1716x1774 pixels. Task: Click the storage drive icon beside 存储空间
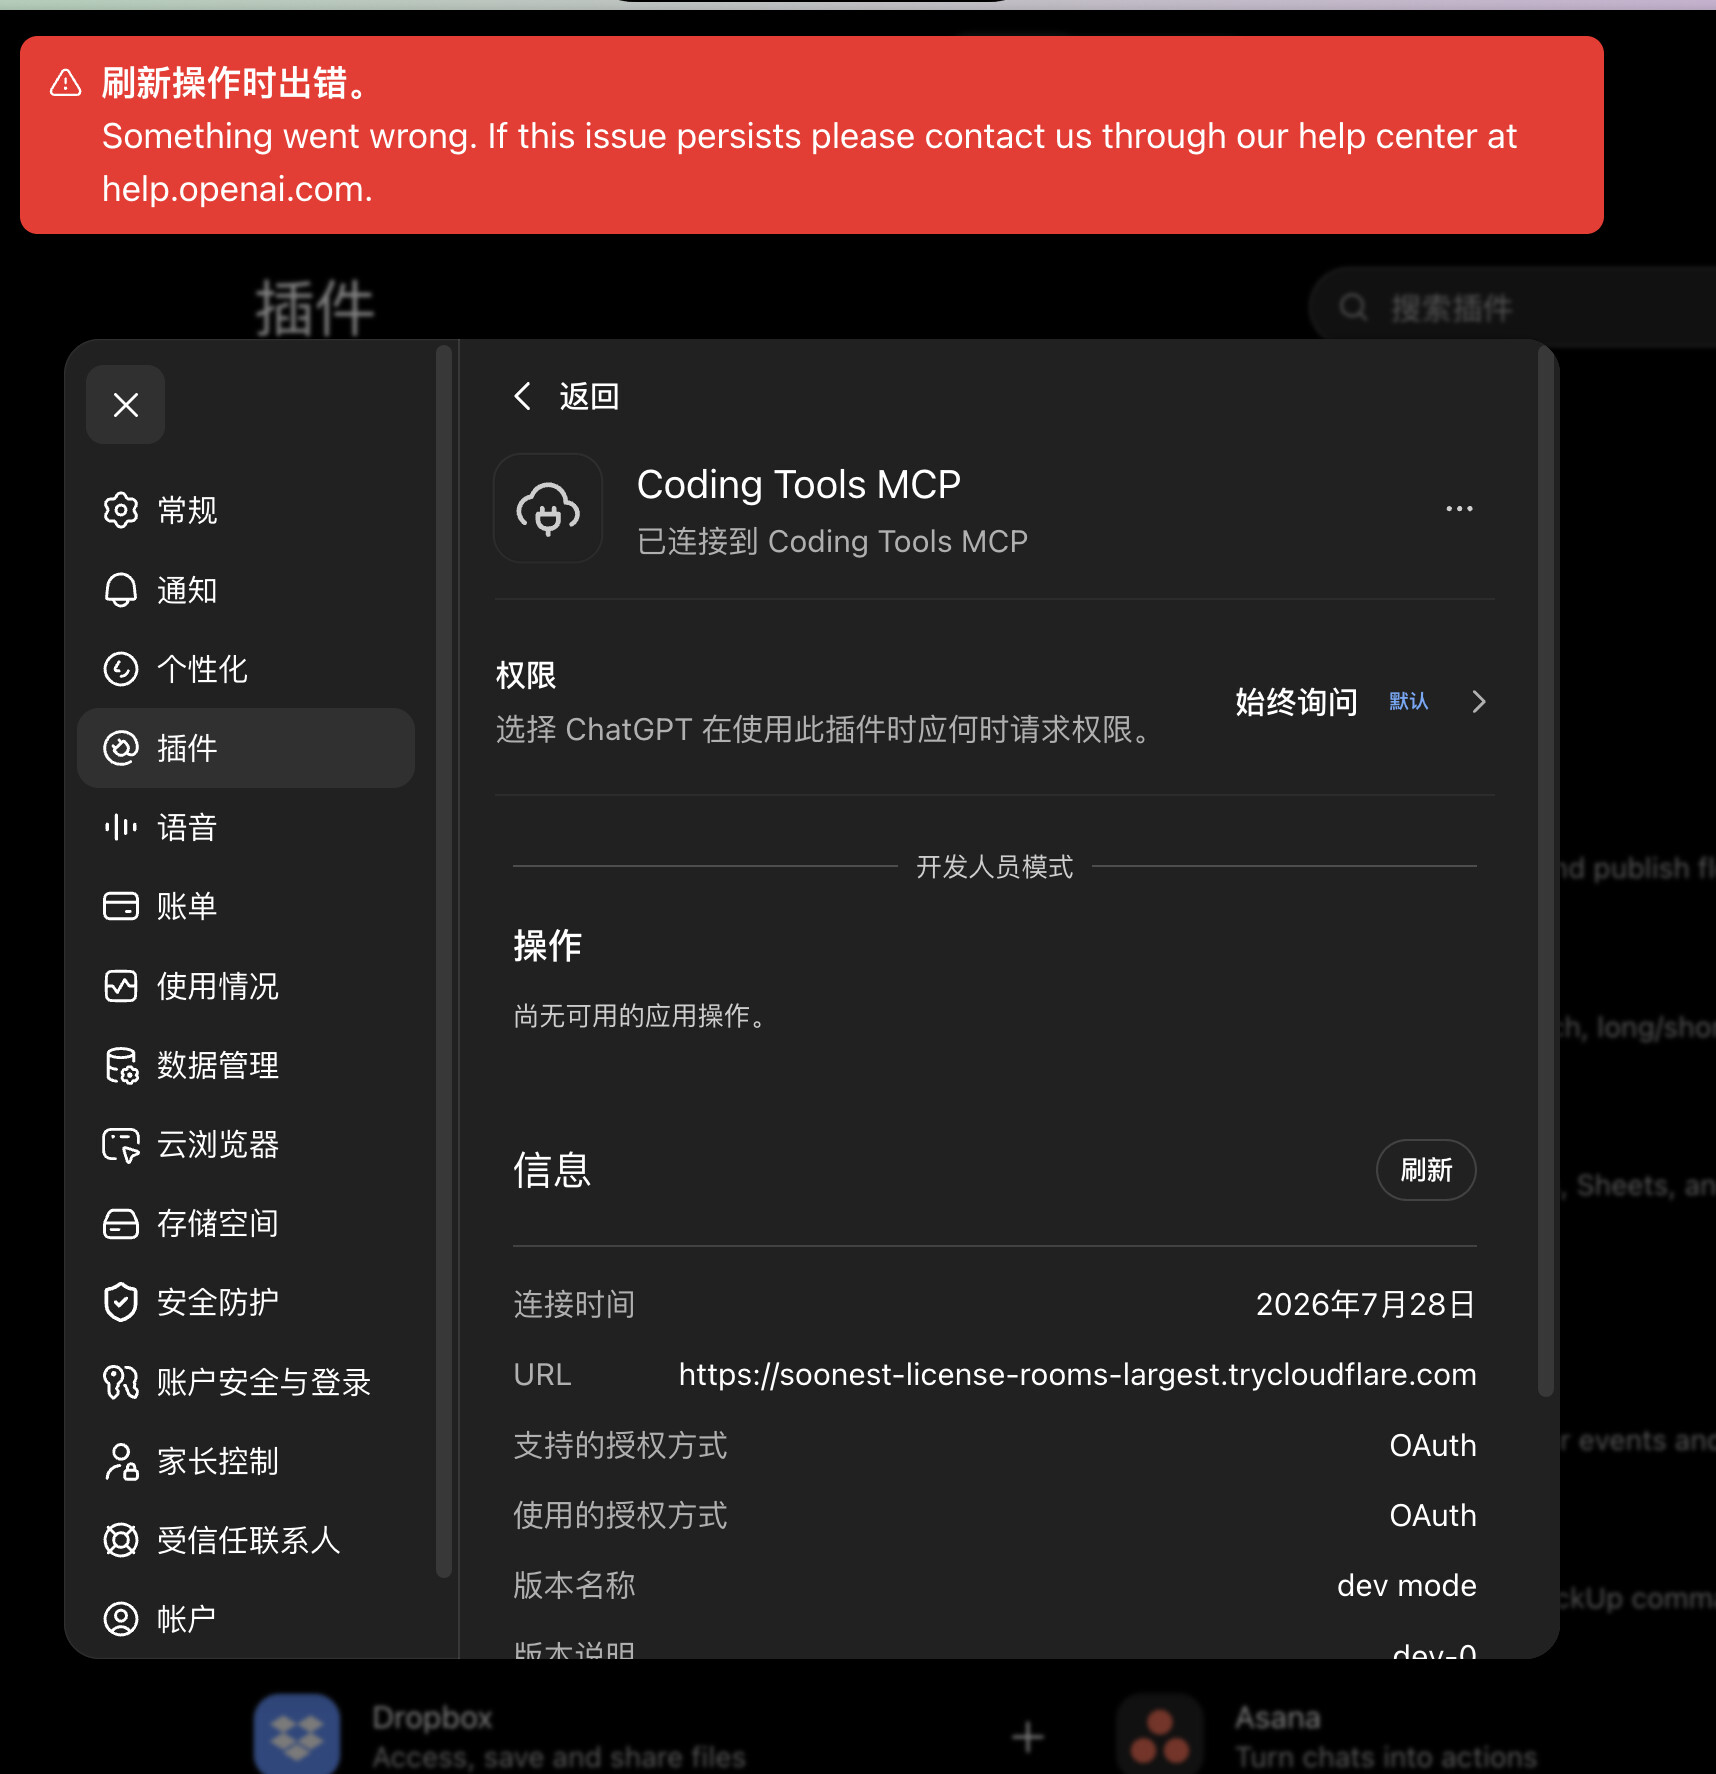coord(121,1223)
